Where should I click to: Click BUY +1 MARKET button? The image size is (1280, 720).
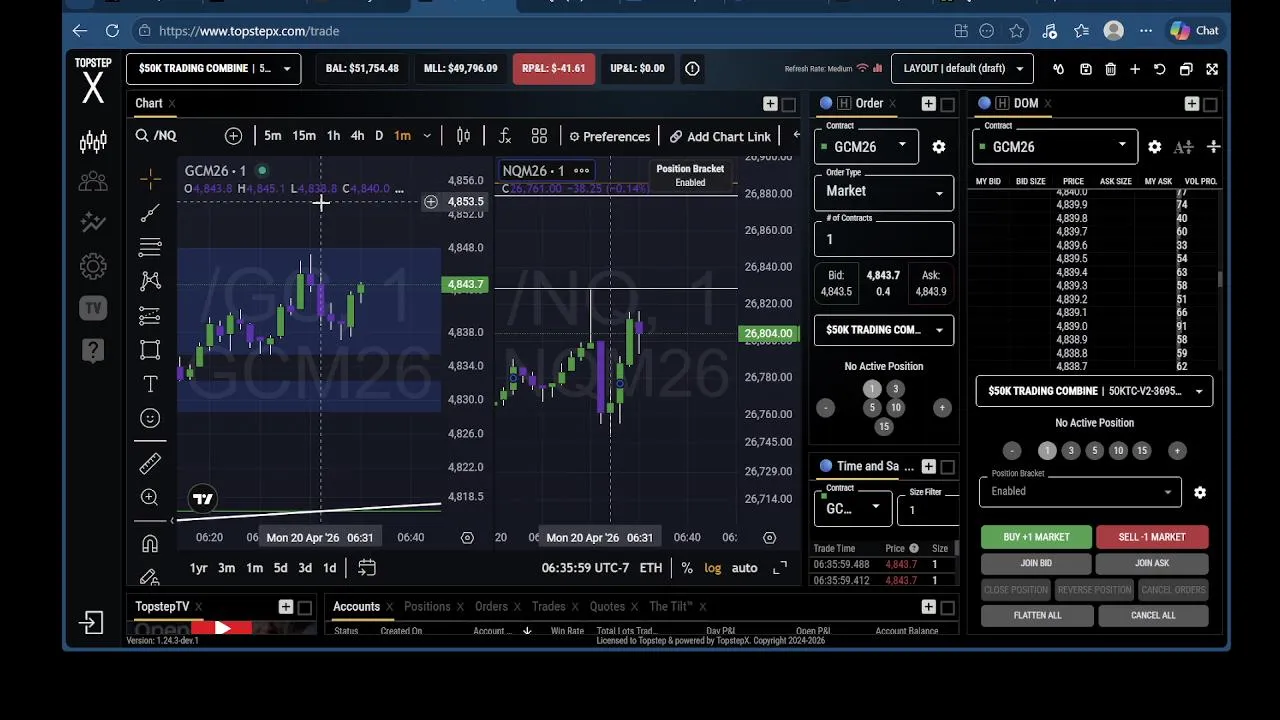click(1036, 537)
